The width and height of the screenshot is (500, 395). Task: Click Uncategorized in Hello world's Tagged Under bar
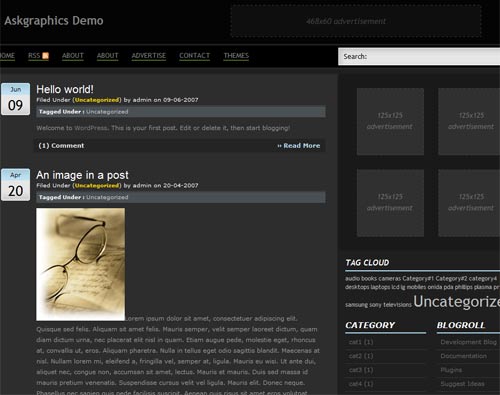pos(107,112)
